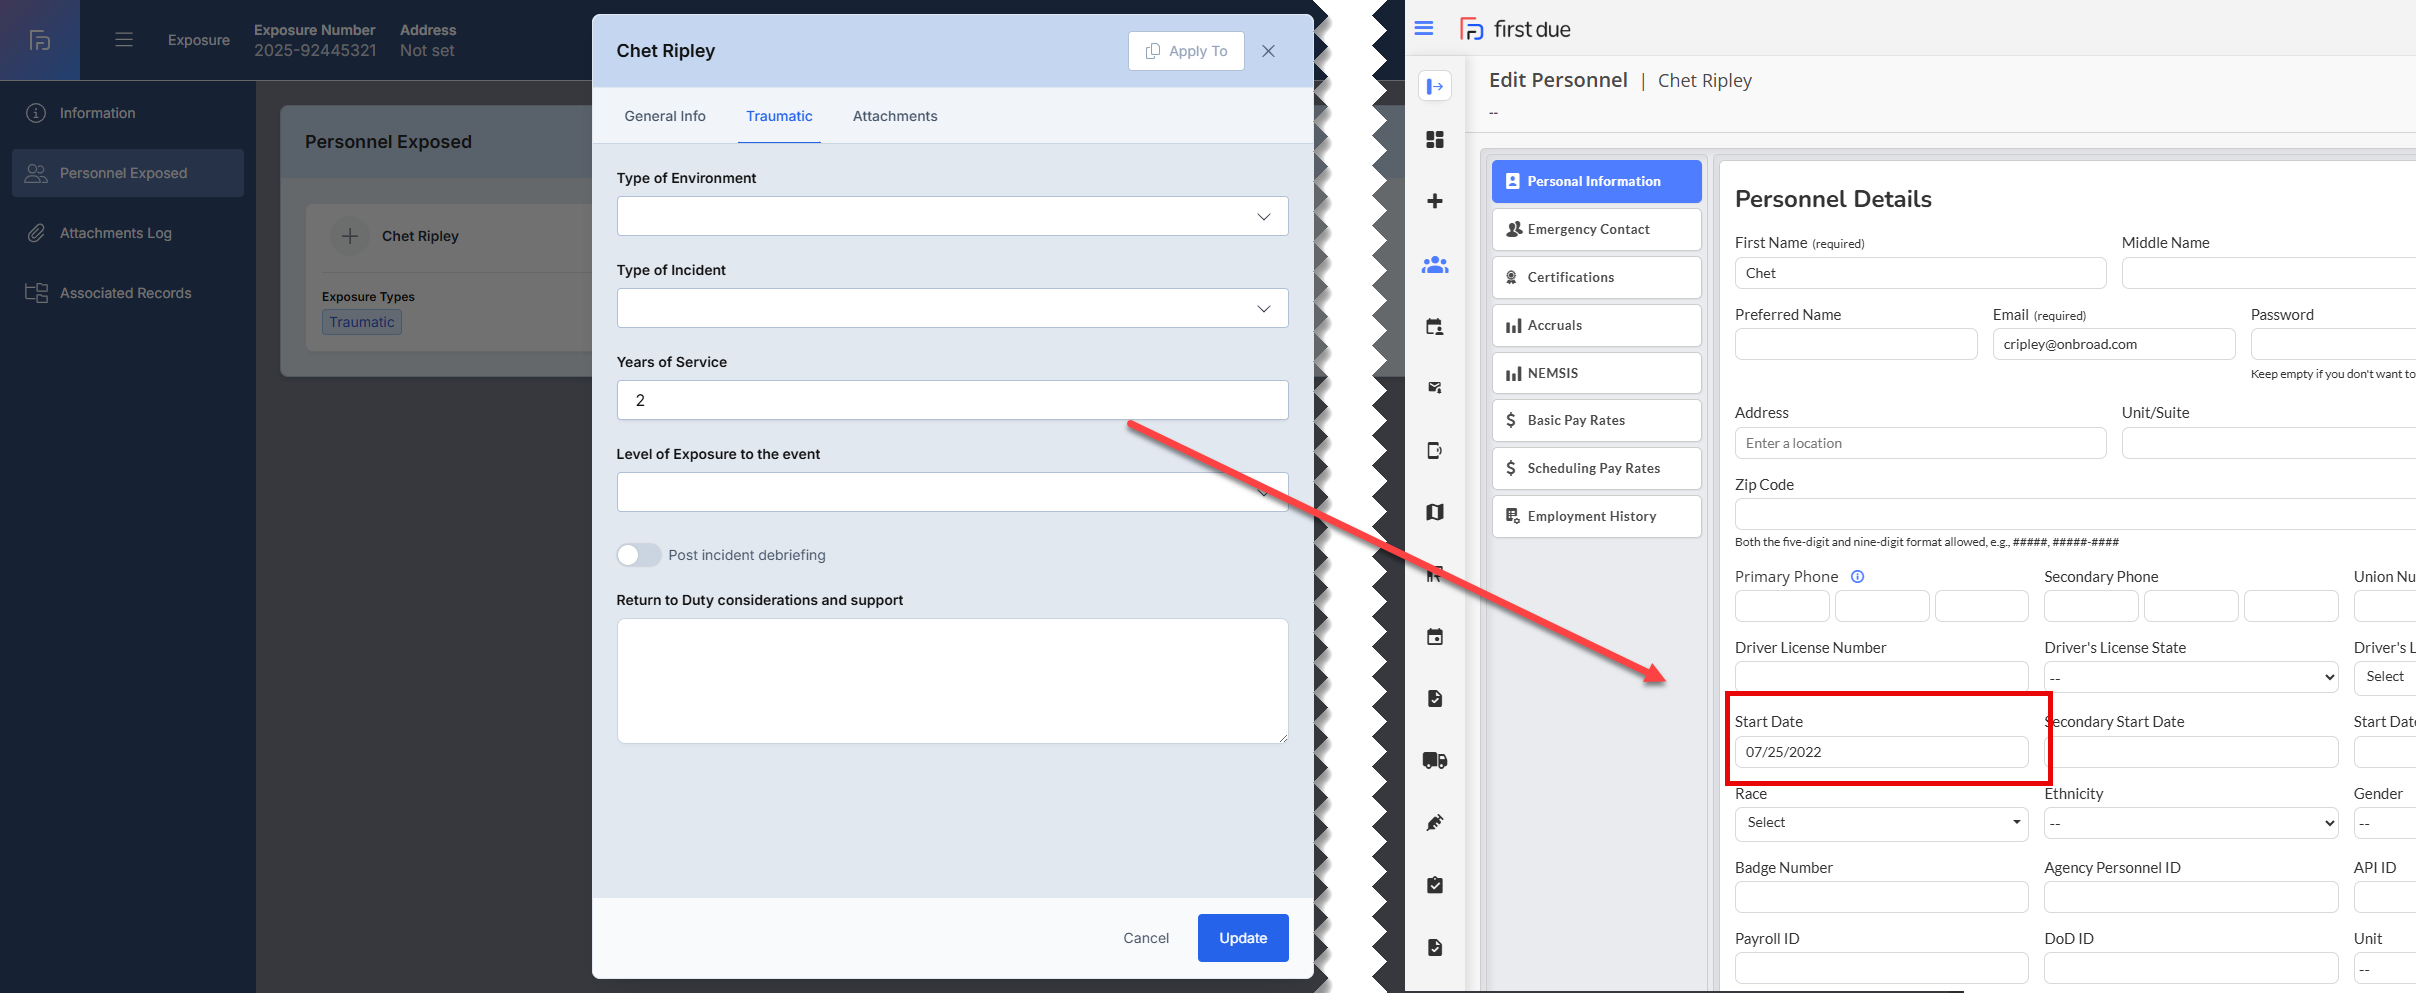Switch to the General Info tab

click(x=665, y=116)
